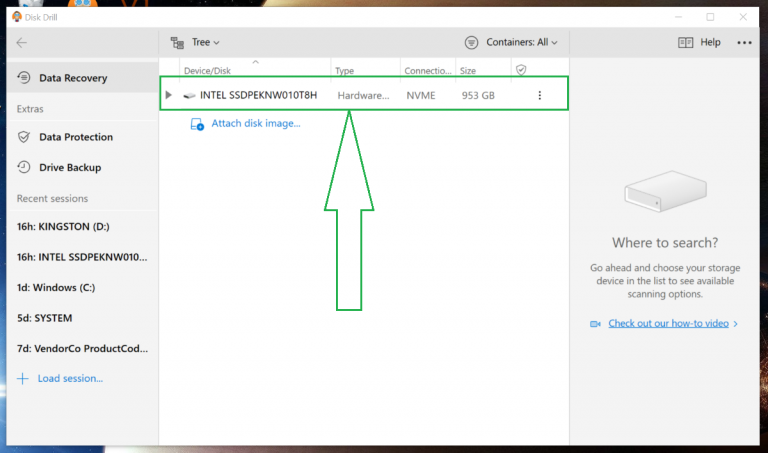Screen dimensions: 768x453
Task: Click the shield column header icon
Action: click(x=520, y=70)
